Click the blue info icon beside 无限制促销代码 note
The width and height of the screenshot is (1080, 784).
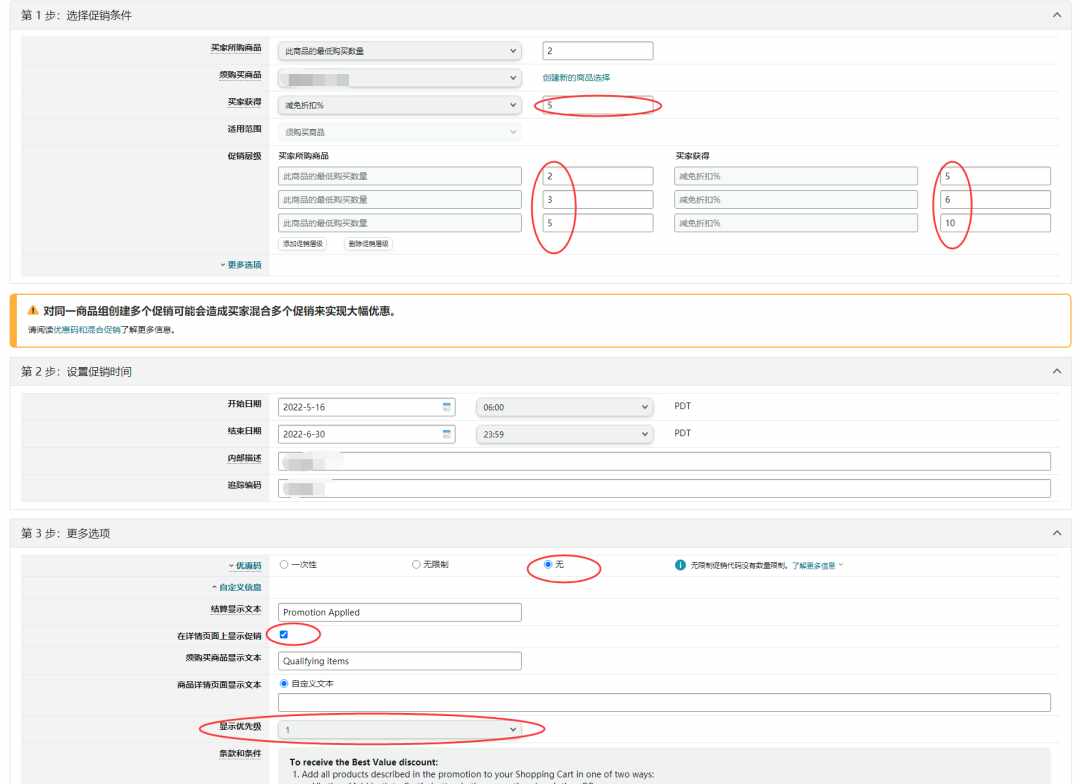coord(680,565)
